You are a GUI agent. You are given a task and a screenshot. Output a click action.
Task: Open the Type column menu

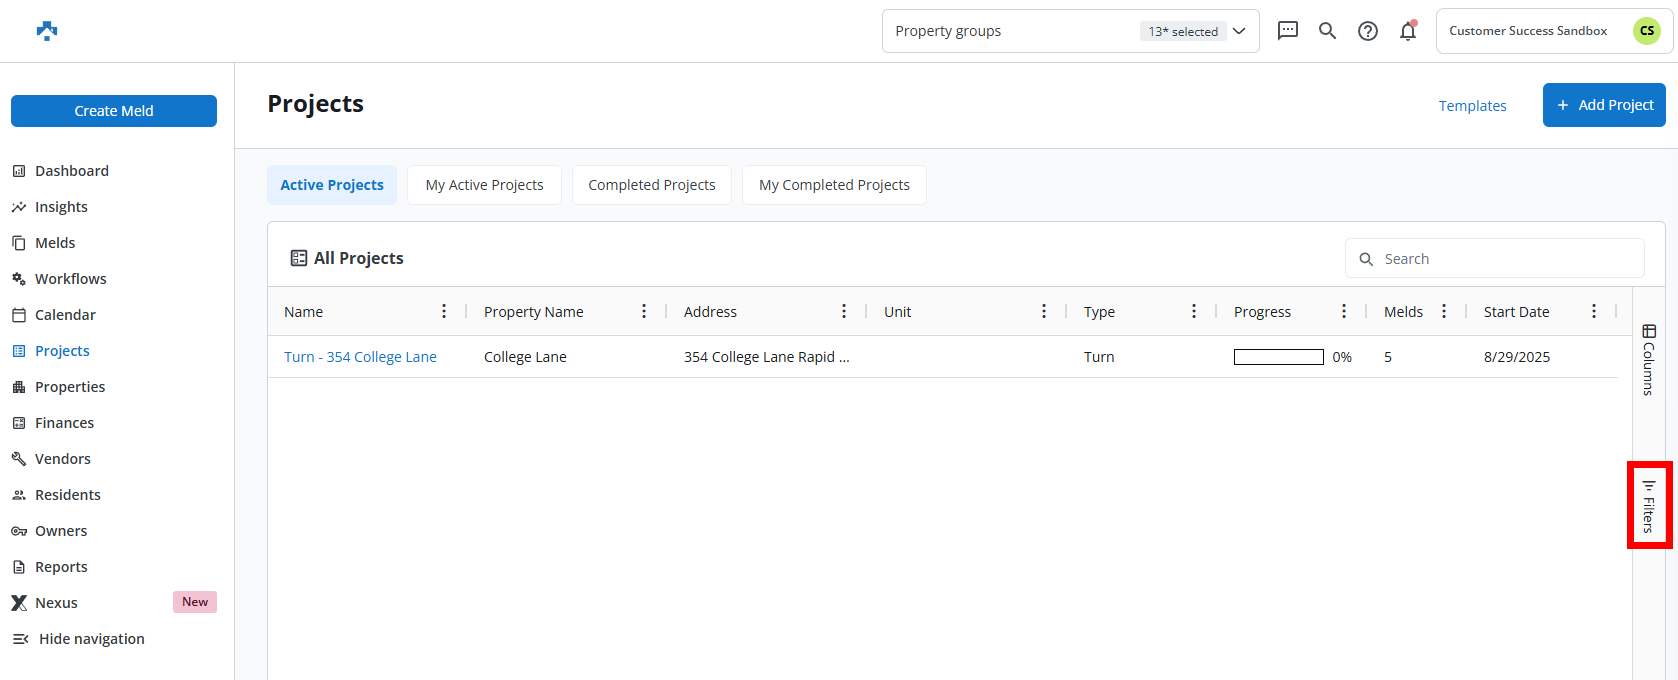tap(1194, 312)
